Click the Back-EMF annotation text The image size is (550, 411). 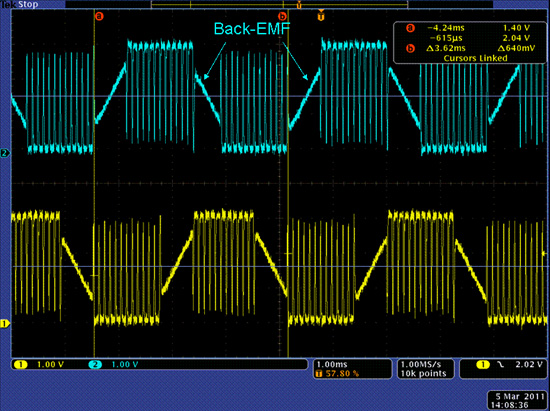pos(252,29)
